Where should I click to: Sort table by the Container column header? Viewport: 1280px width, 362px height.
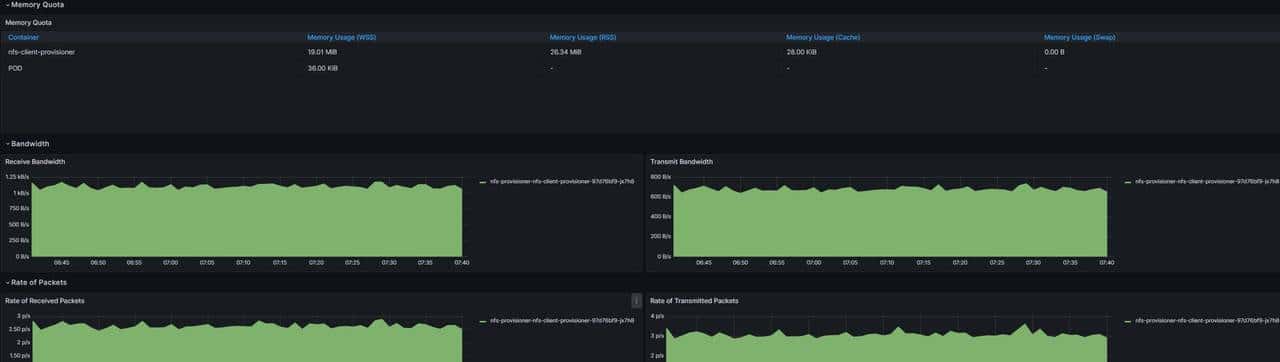[x=23, y=37]
